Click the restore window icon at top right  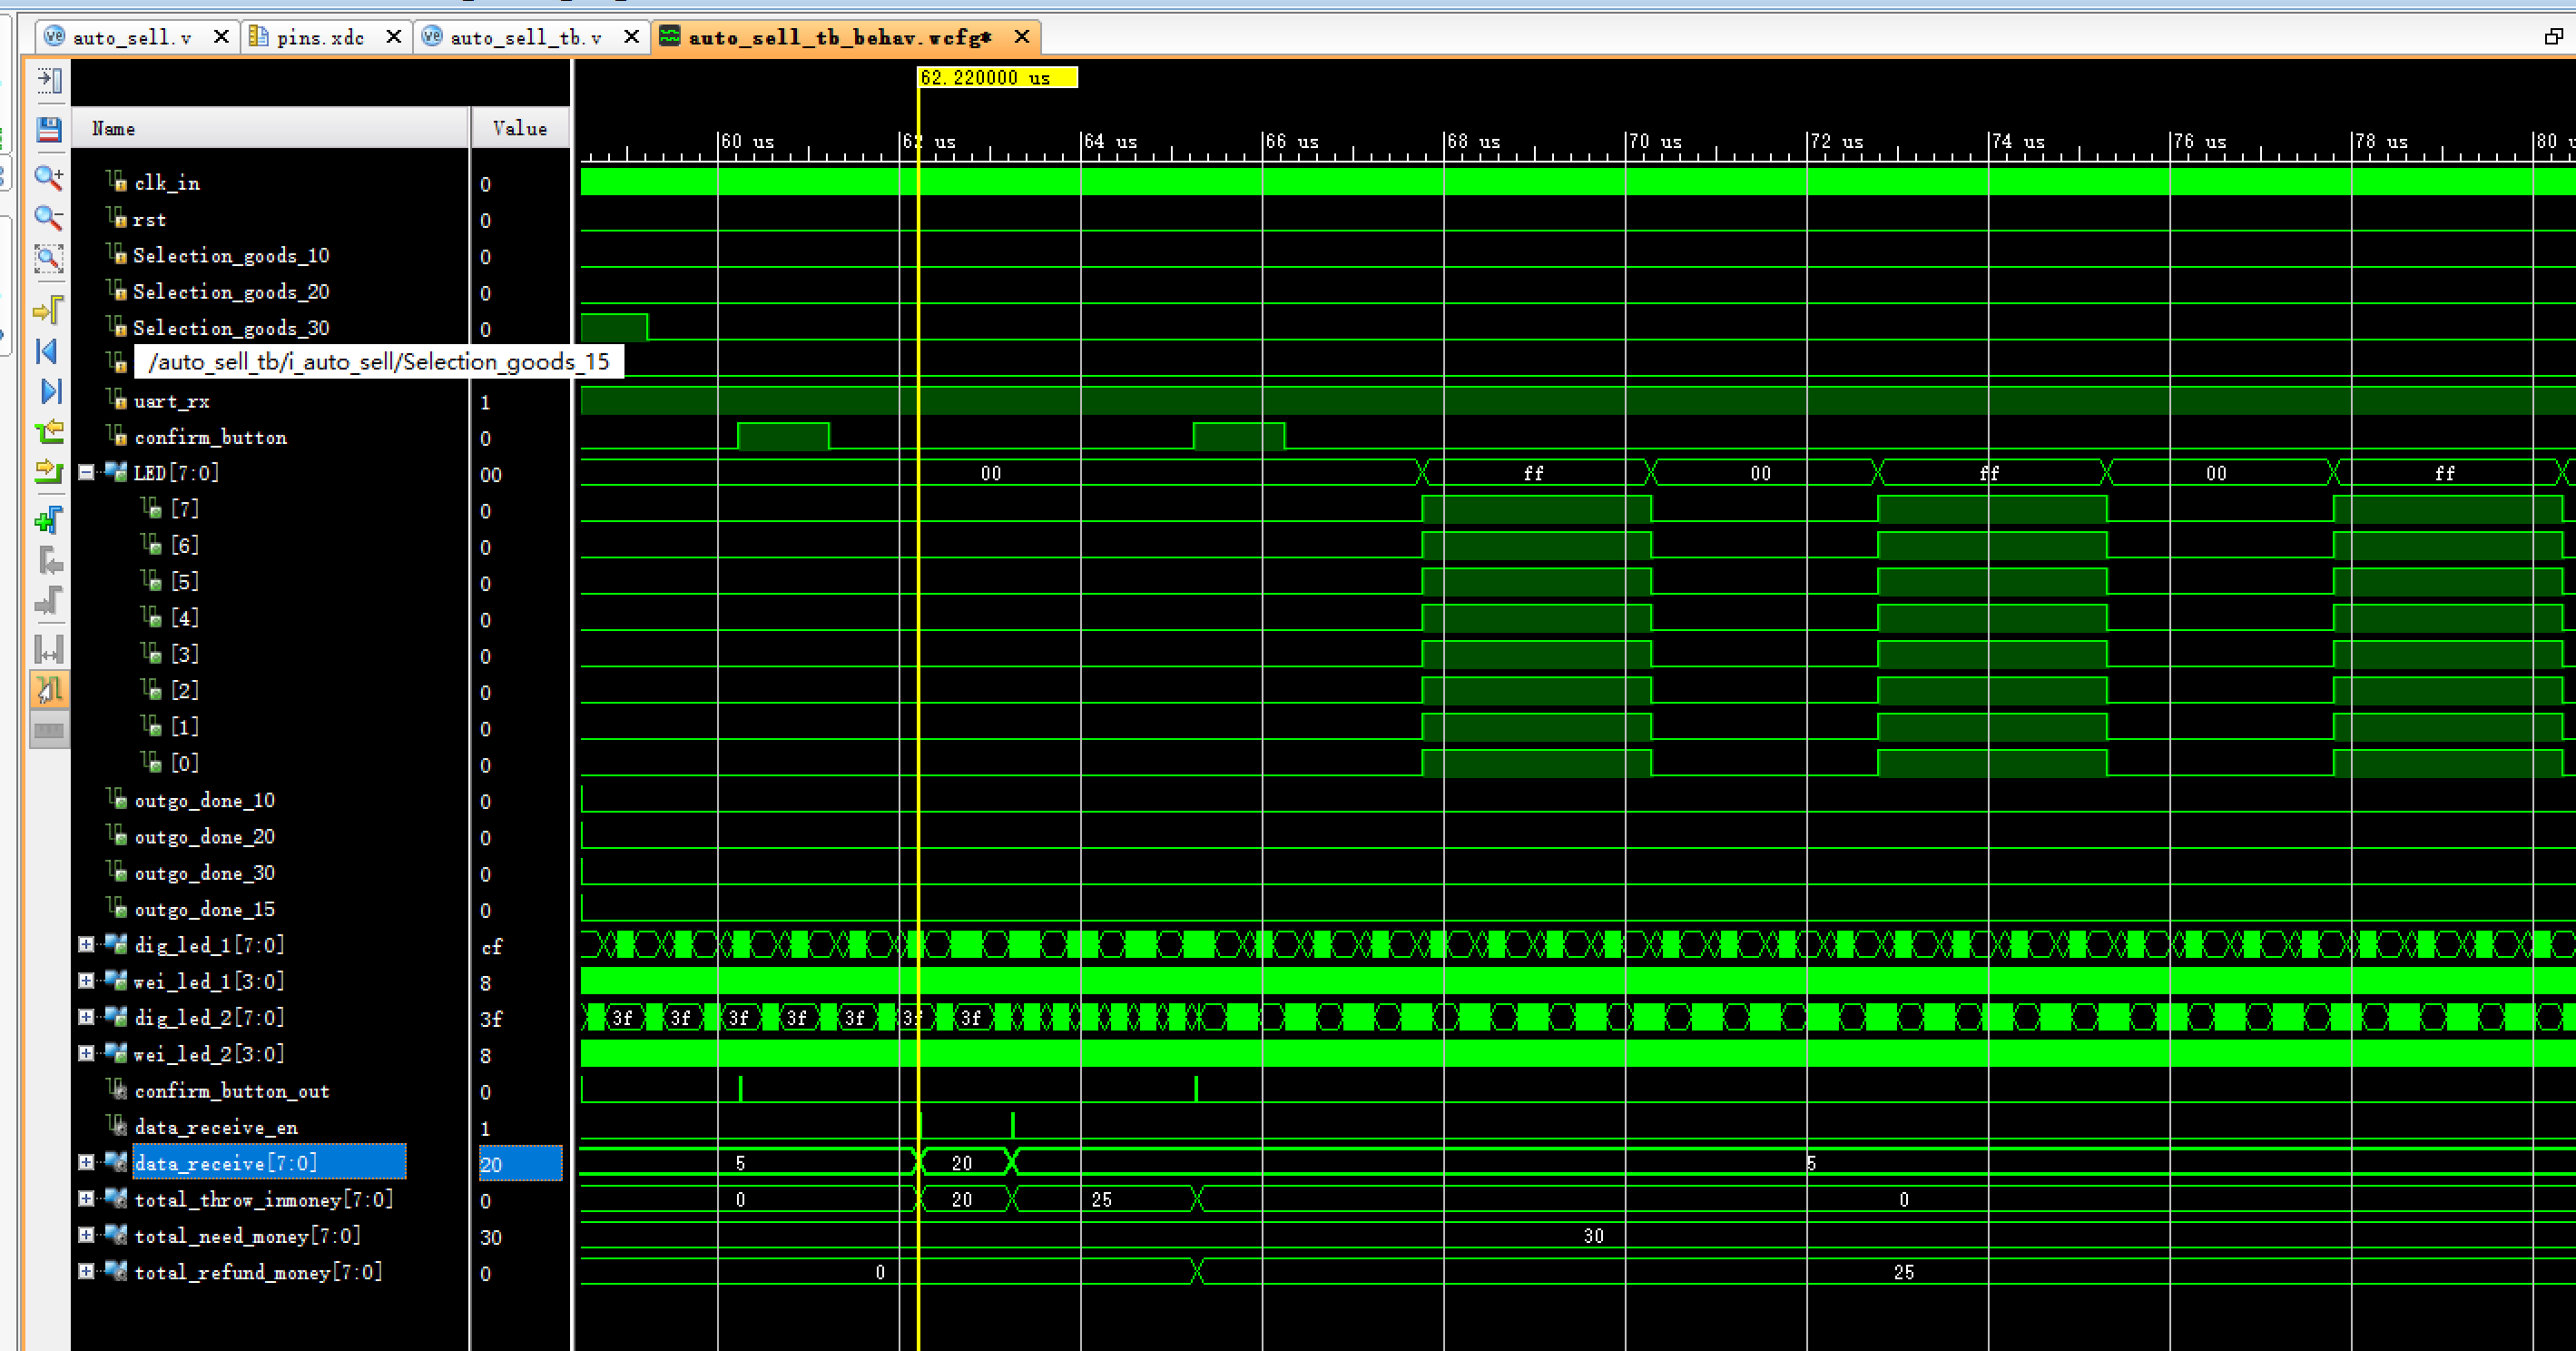coord(2553,37)
